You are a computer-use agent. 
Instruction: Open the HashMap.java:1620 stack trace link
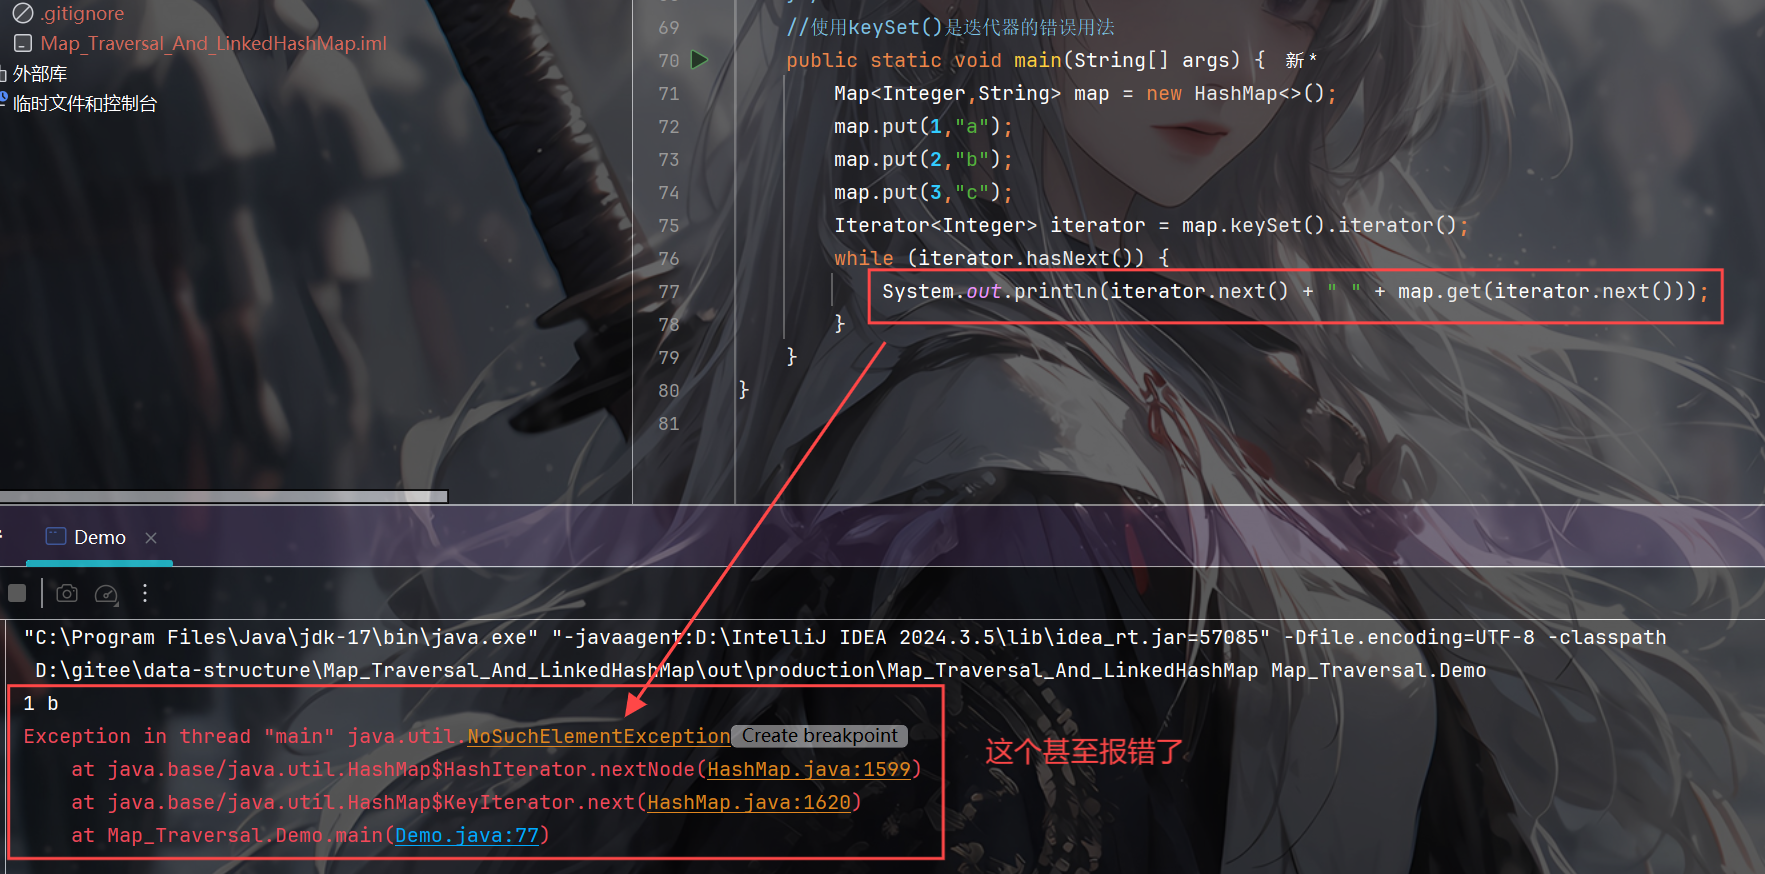click(x=749, y=802)
